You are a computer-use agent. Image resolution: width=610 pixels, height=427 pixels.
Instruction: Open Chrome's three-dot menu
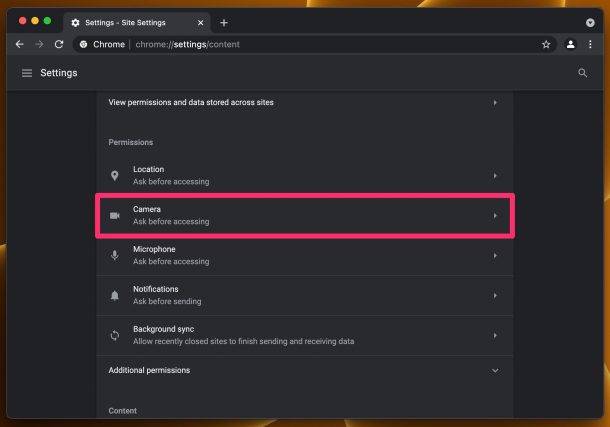(x=590, y=44)
